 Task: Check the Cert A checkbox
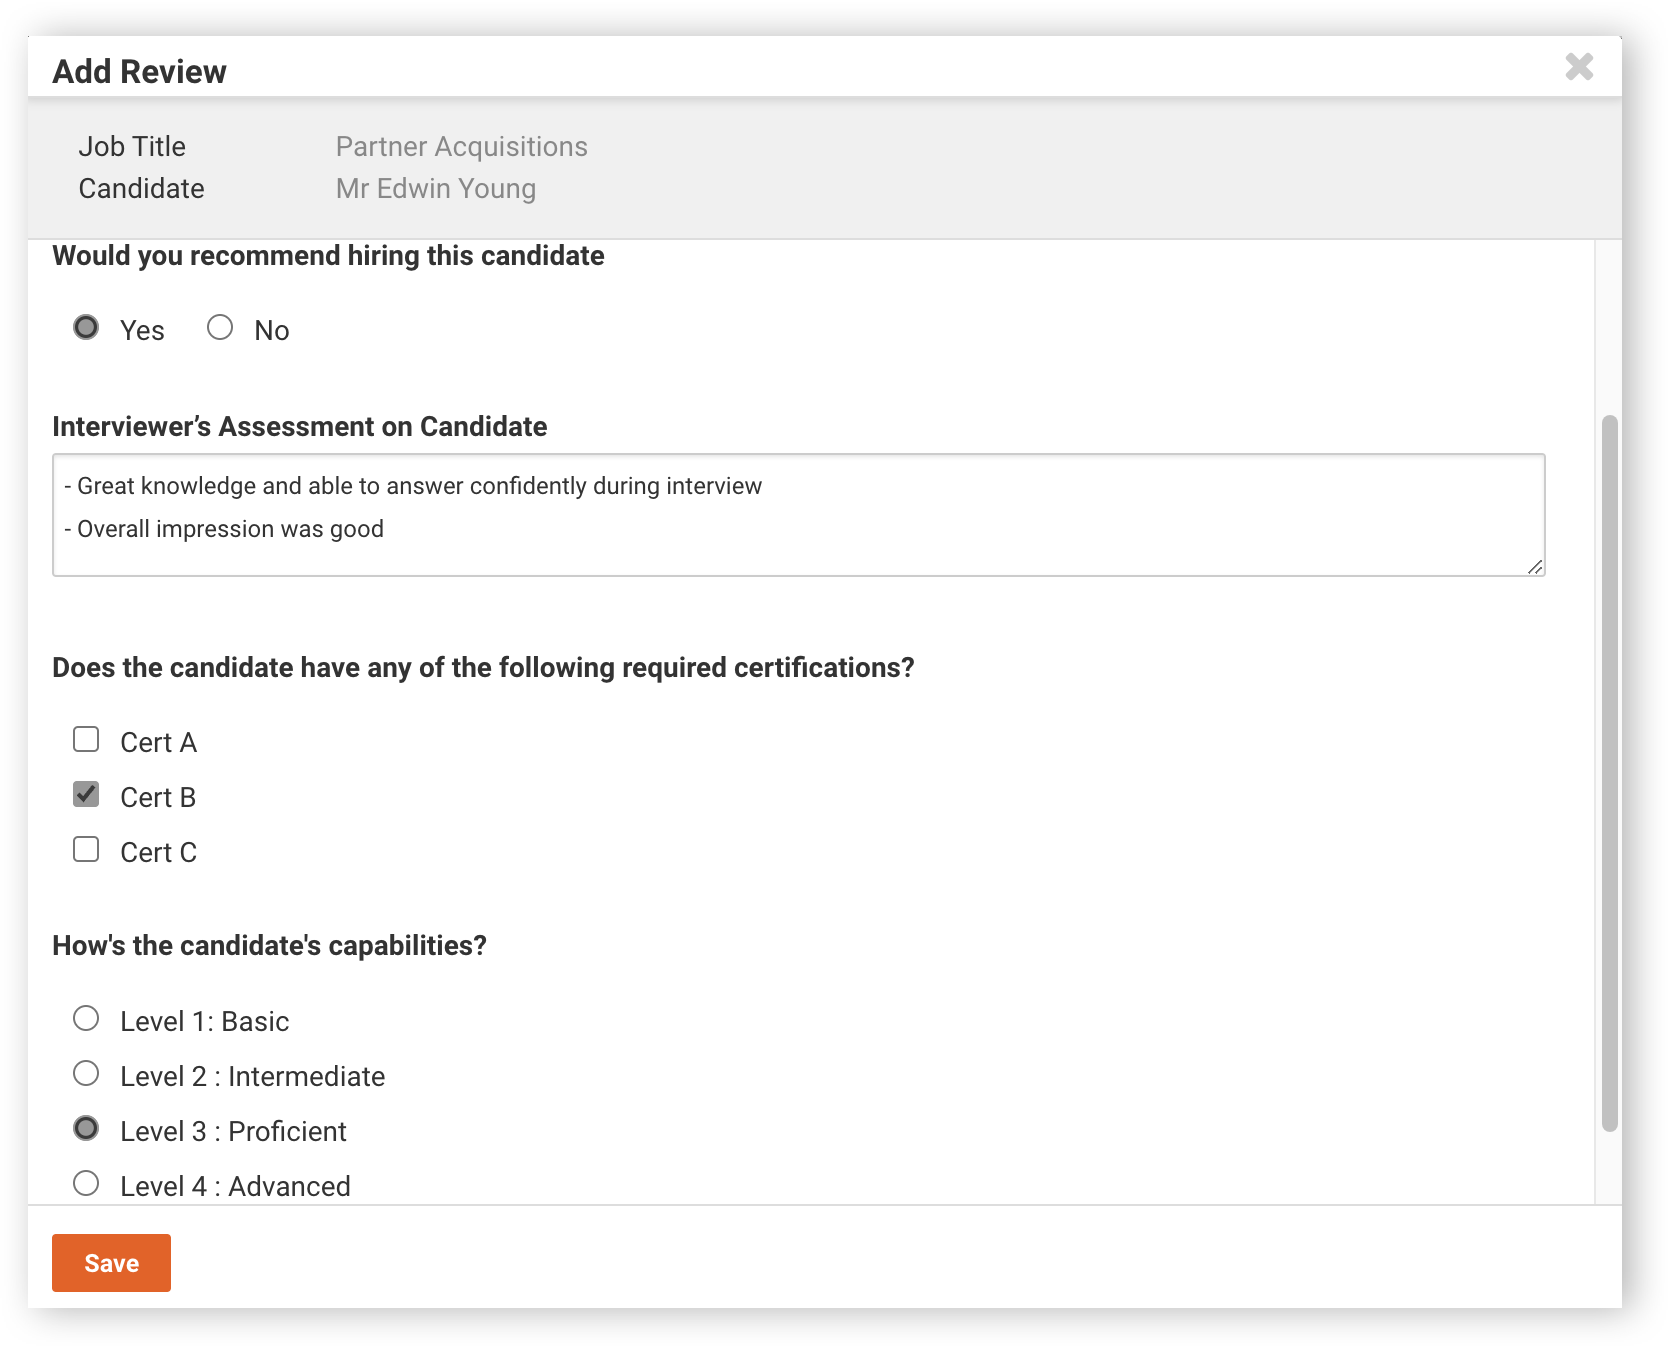point(86,739)
